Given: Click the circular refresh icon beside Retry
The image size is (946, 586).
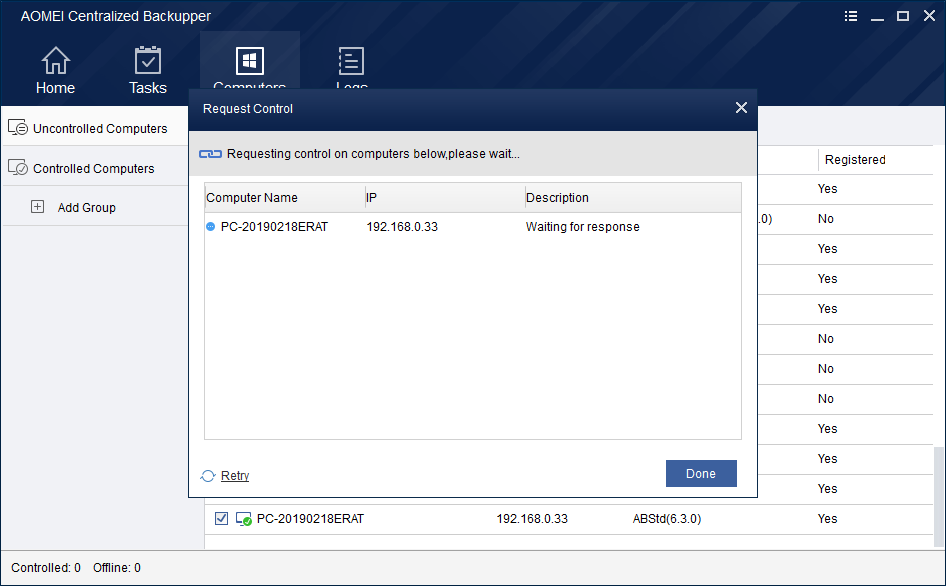Looking at the screenshot, I should (208, 476).
